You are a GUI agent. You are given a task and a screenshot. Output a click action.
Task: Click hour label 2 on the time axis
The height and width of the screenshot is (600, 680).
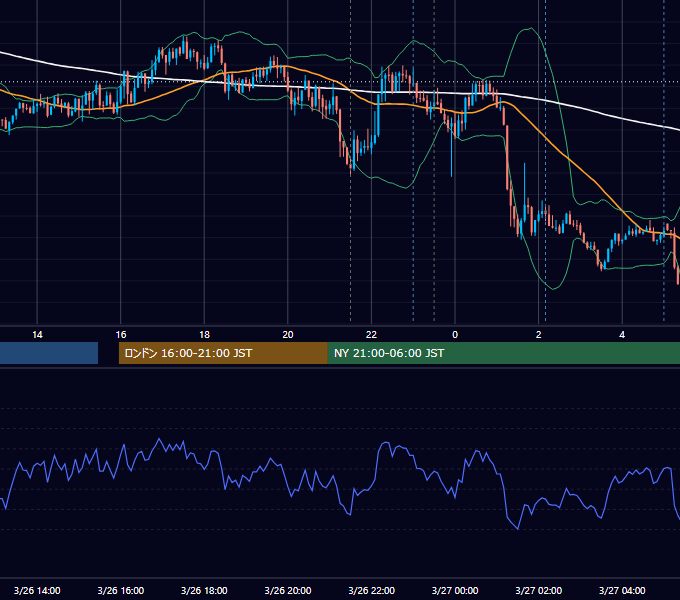539,335
